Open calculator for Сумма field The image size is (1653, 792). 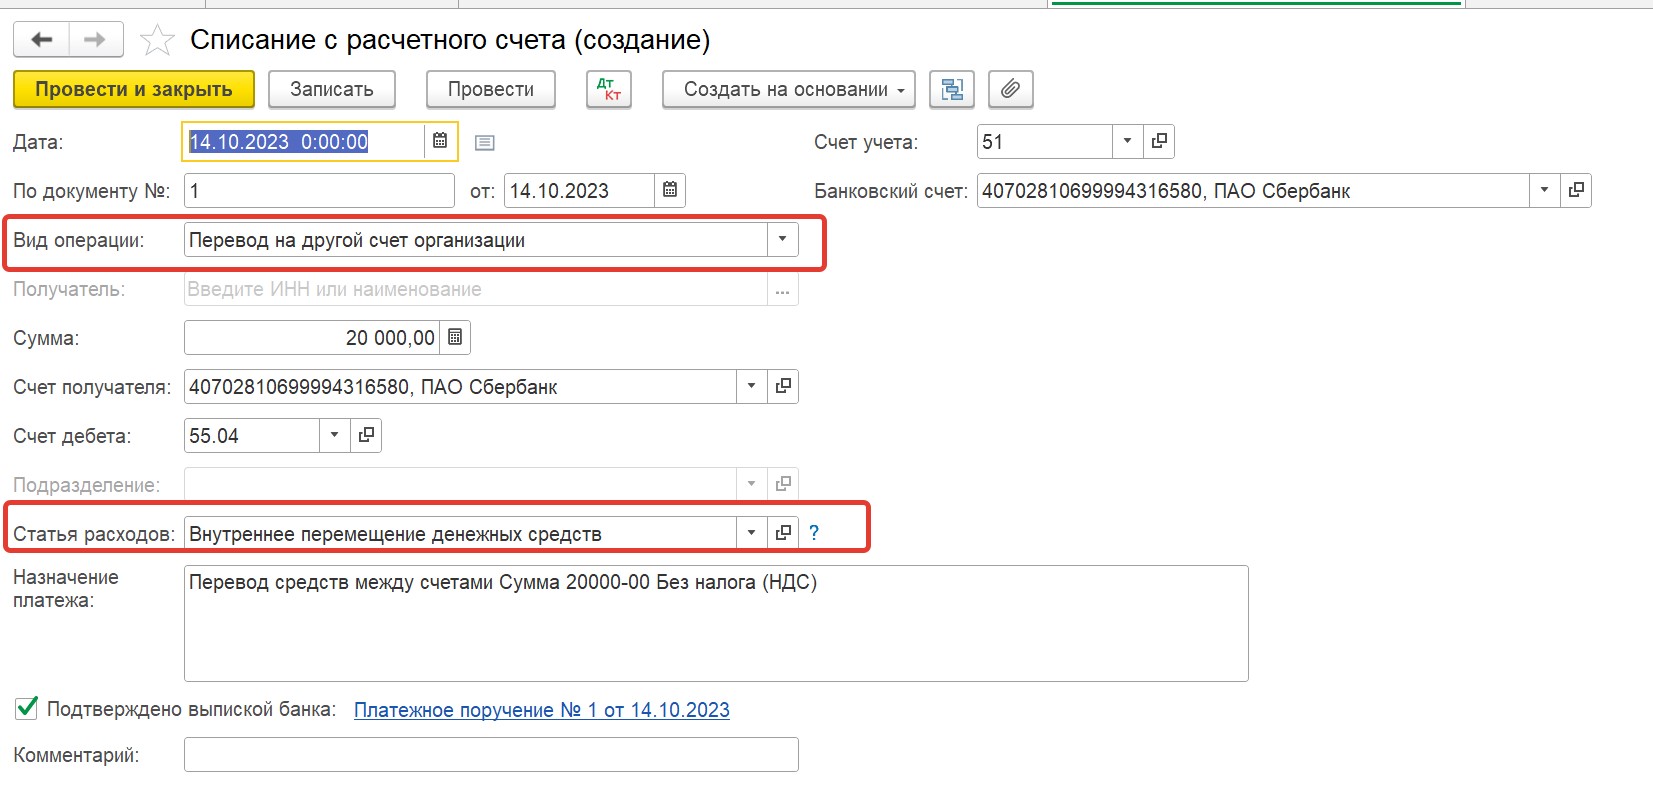455,338
